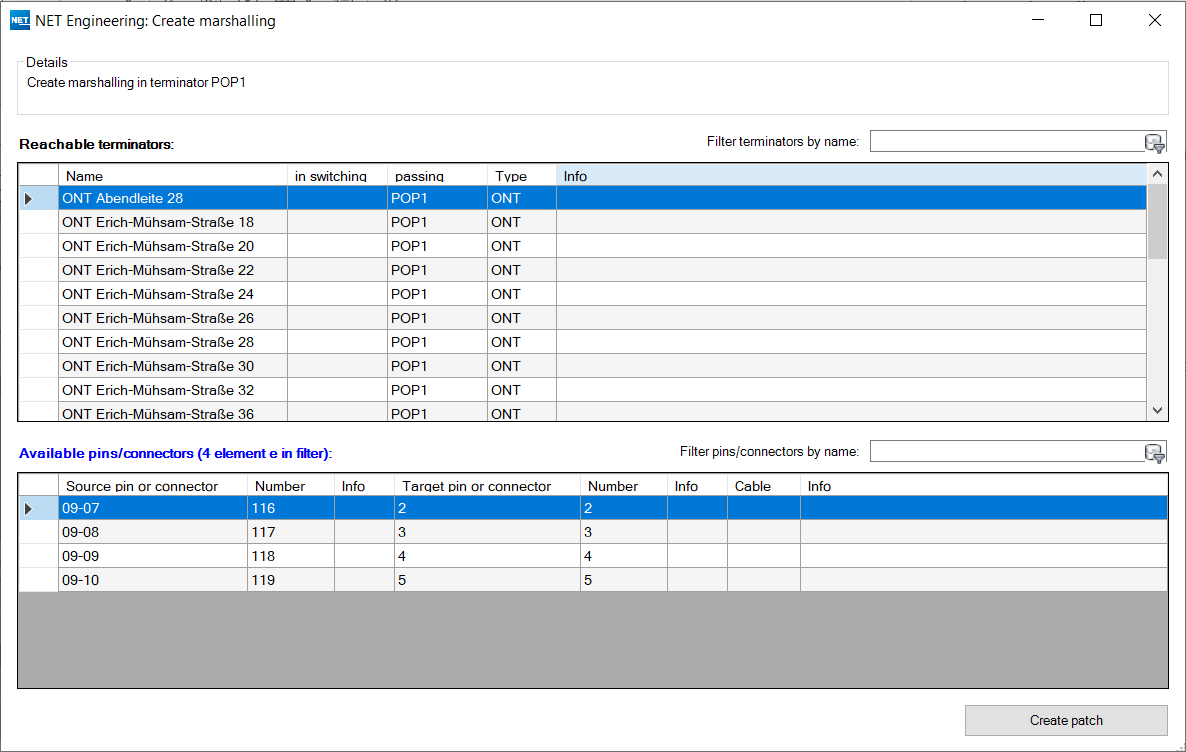Image resolution: width=1186 pixels, height=752 pixels.
Task: Click the NET Engineering app icon
Action: click(20, 20)
